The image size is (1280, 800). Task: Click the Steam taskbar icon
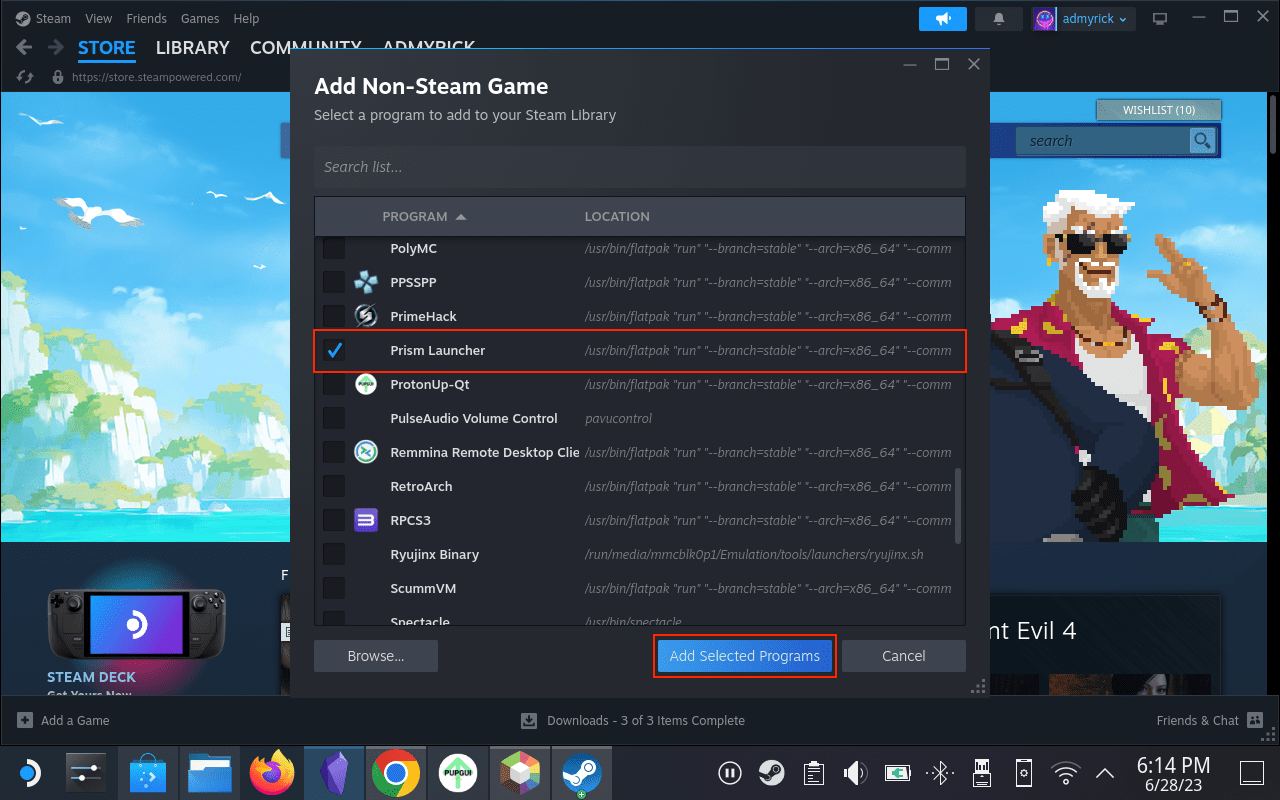[580, 773]
